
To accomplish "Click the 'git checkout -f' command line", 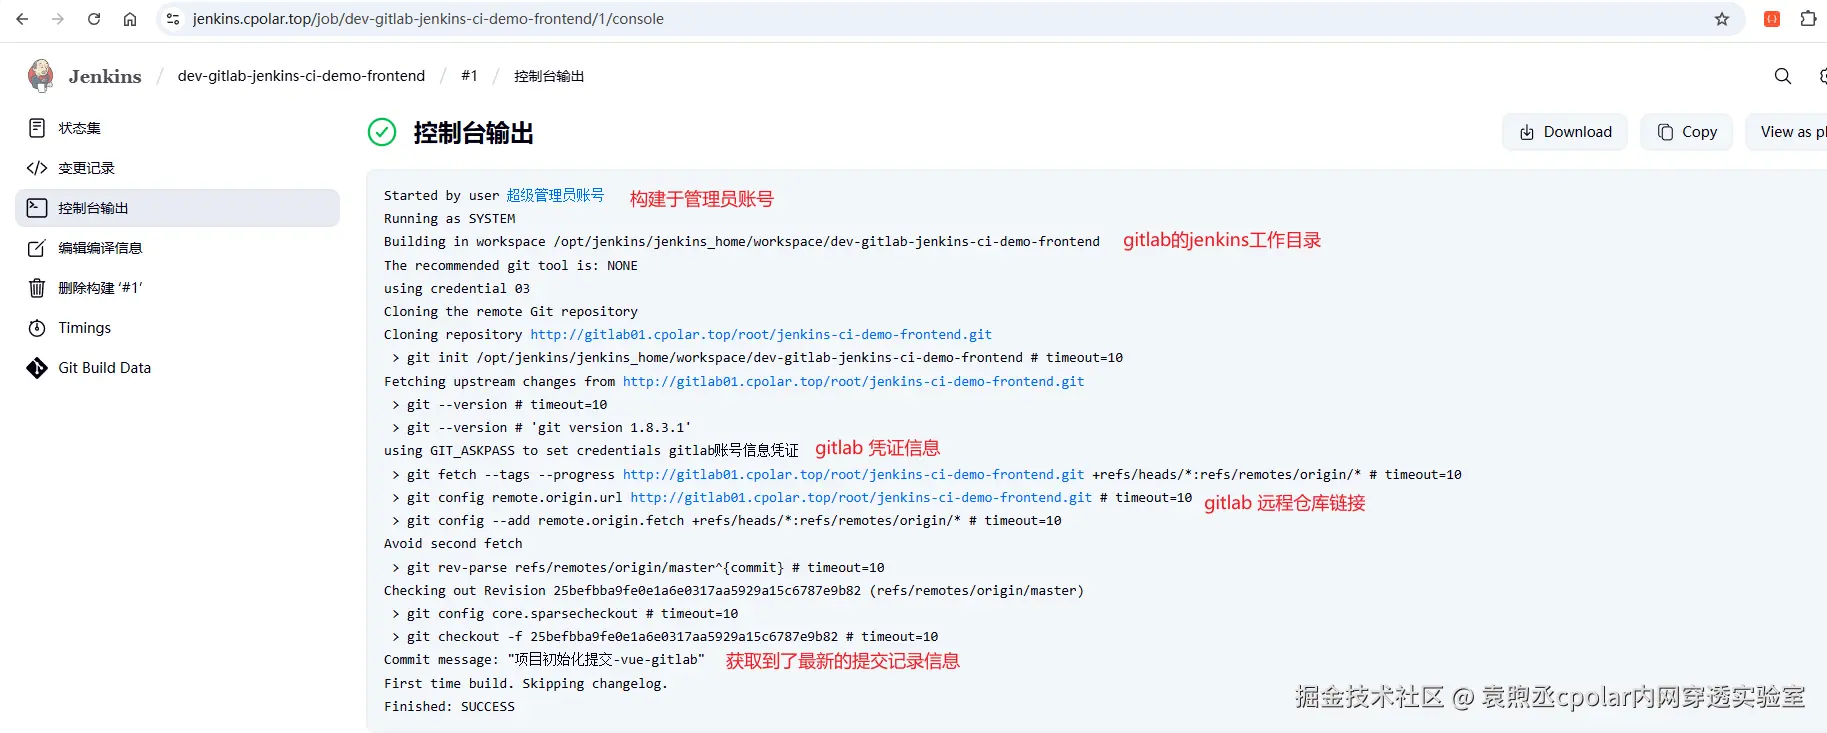I will (665, 636).
